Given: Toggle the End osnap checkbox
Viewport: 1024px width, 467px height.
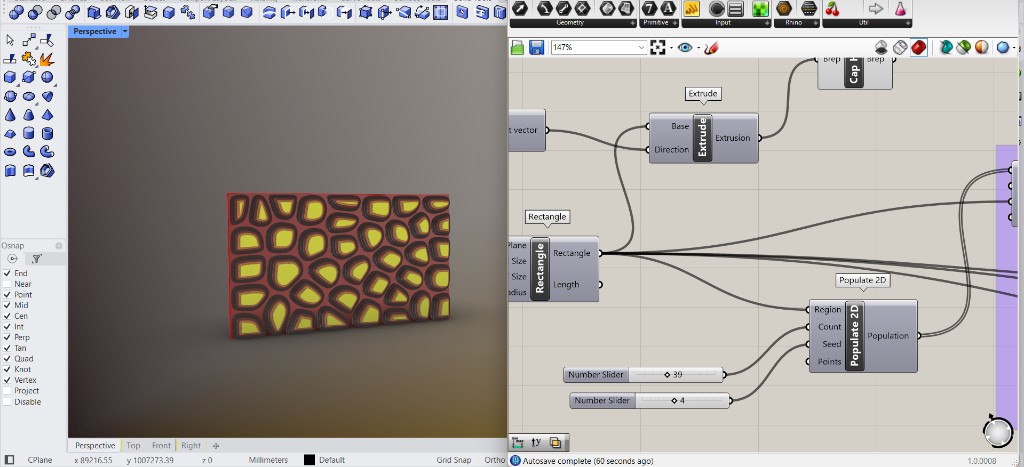Looking at the screenshot, I should tap(7, 273).
